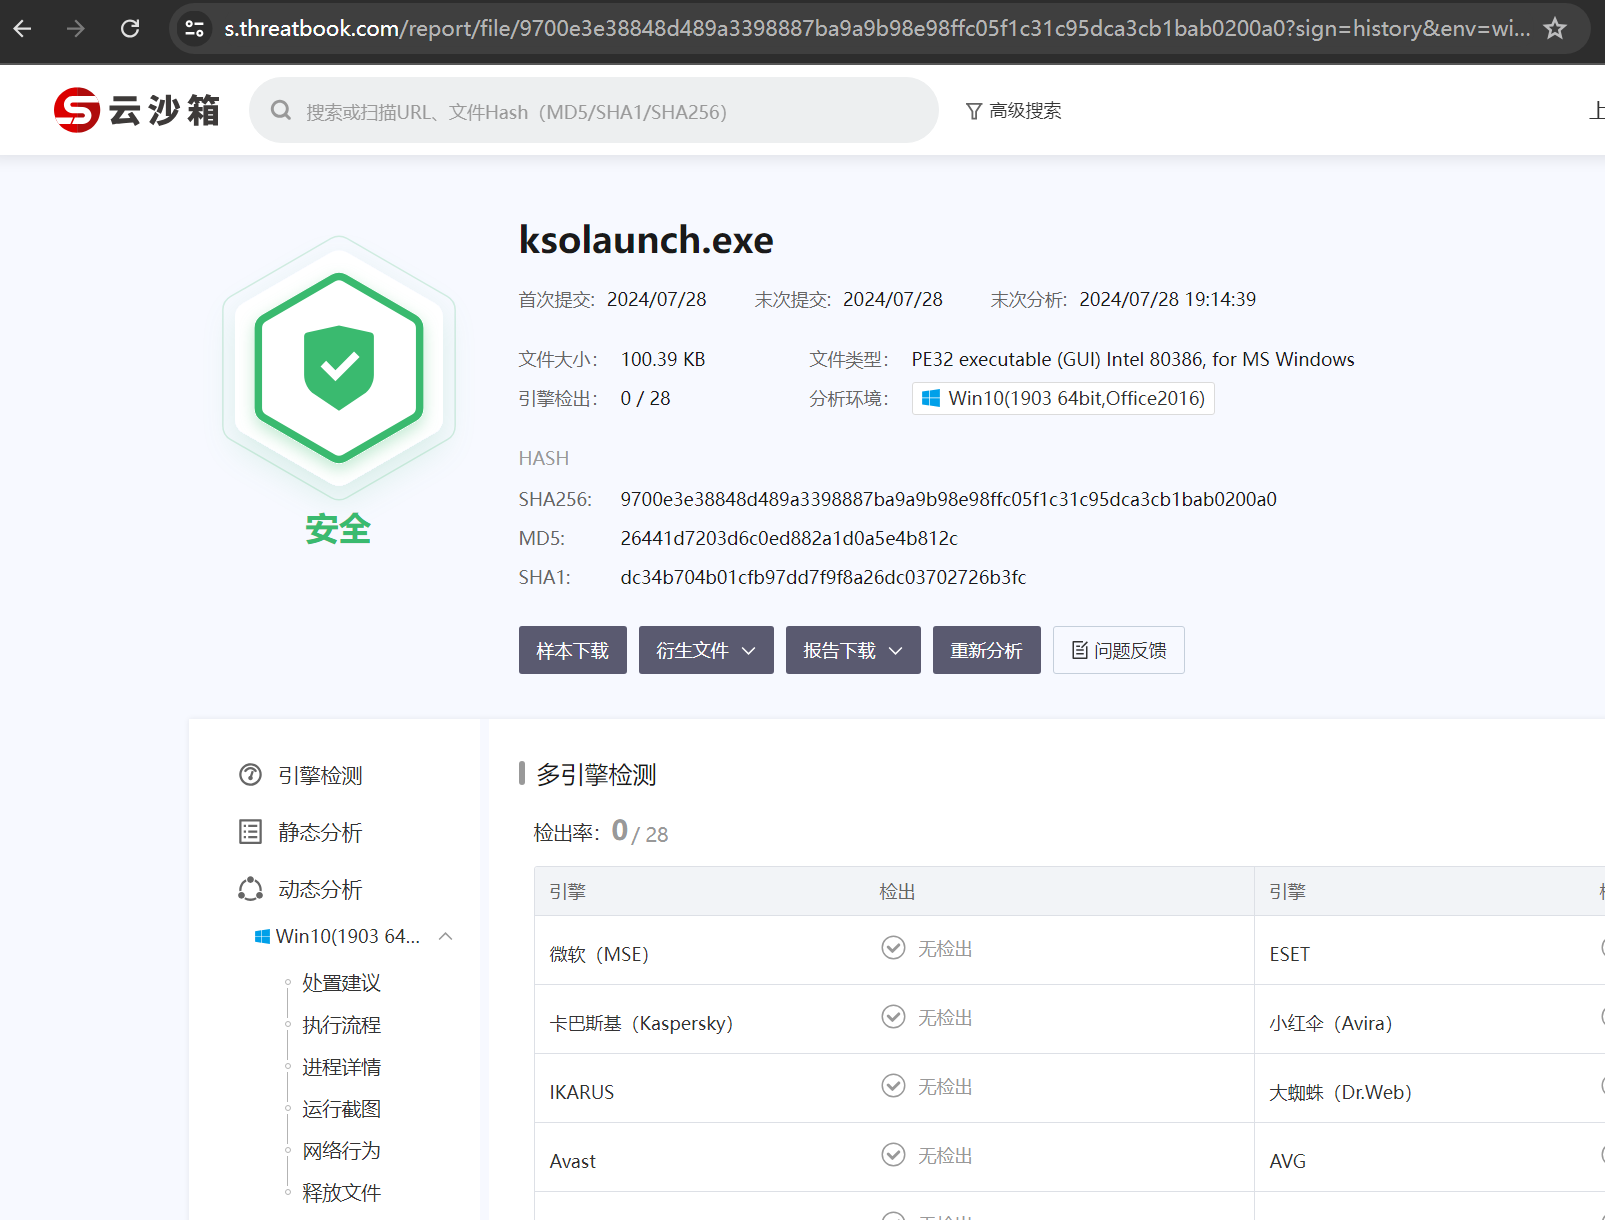
Task: Select the SHA1 hash value
Action: 823,577
